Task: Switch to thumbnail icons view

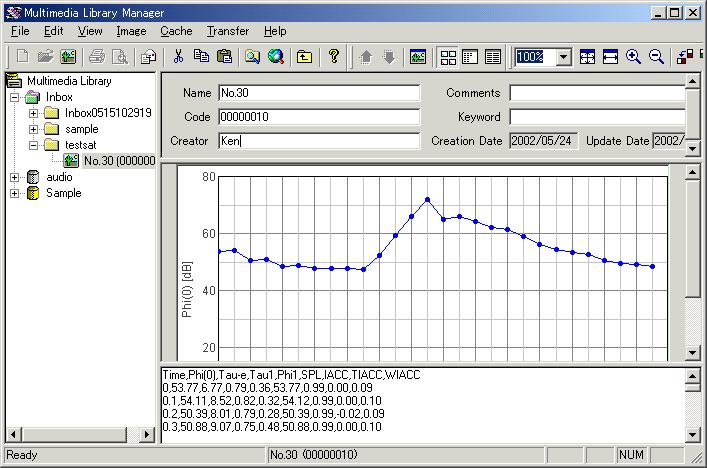Action: point(448,57)
